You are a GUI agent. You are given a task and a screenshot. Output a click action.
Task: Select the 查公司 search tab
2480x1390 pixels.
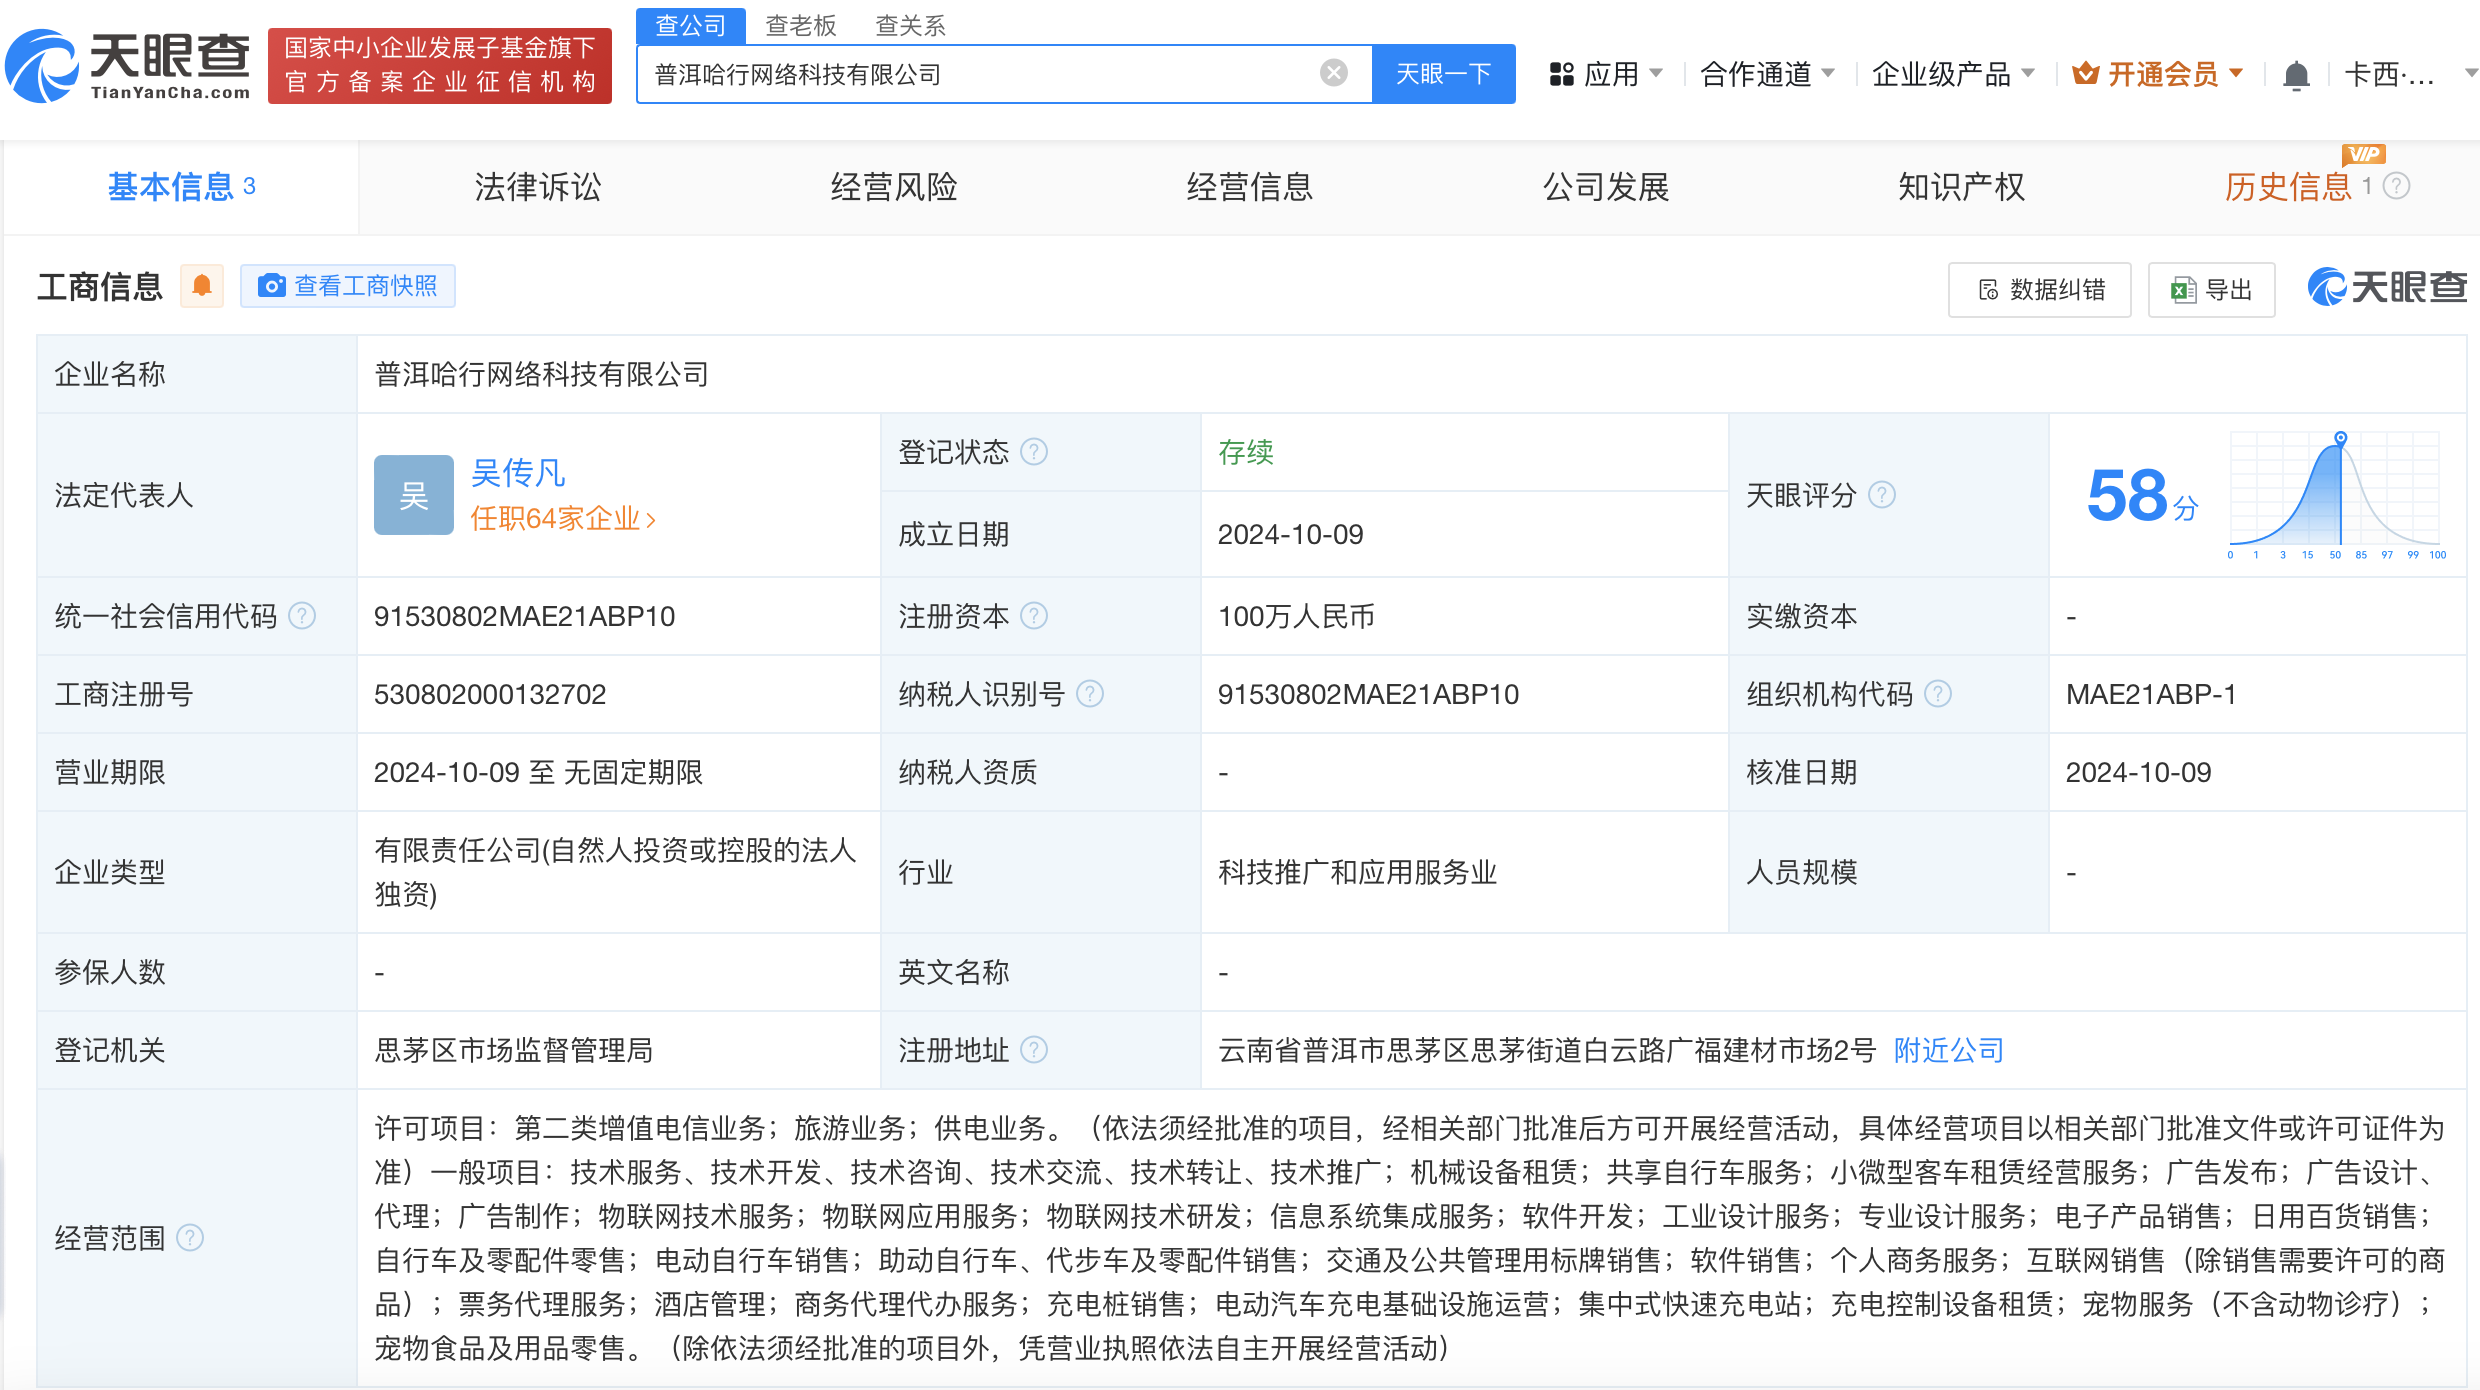pyautogui.click(x=691, y=25)
